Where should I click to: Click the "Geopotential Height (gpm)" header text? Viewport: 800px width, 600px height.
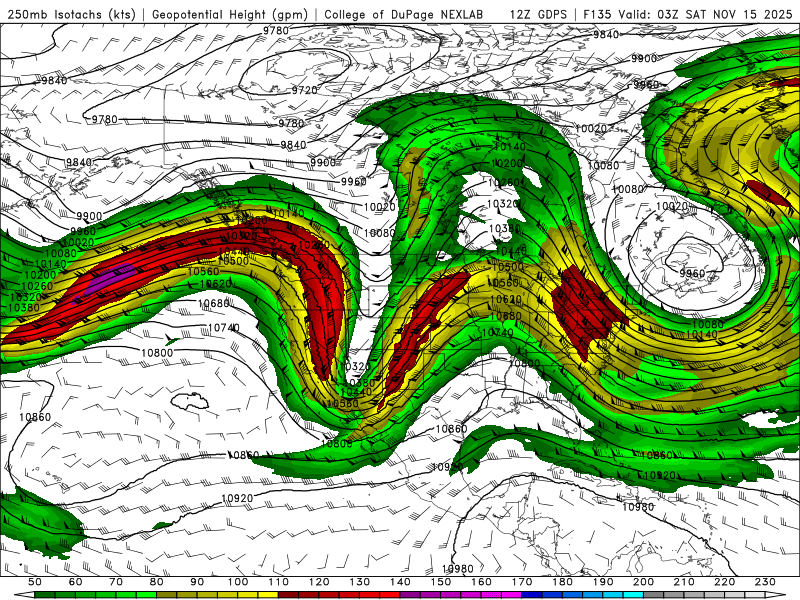point(230,14)
